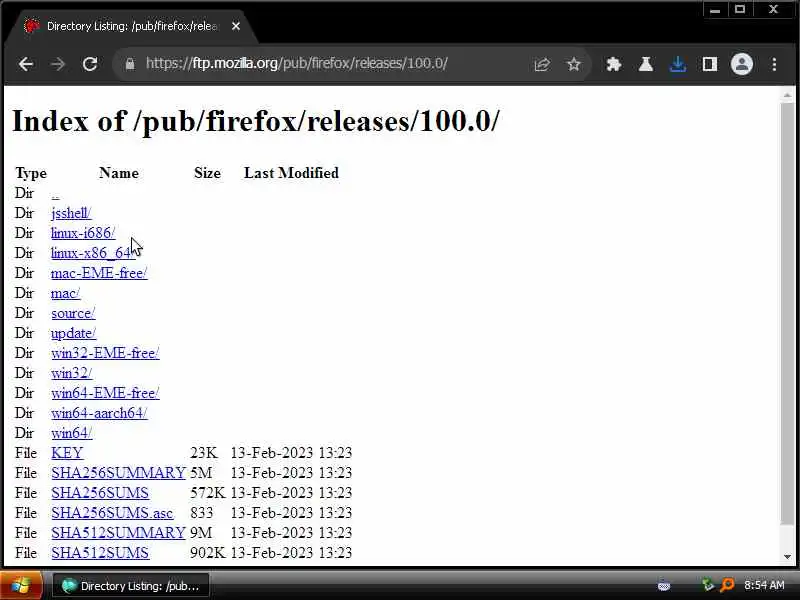Open the jsshell/ directory
This screenshot has height=600, width=800.
[x=71, y=213]
